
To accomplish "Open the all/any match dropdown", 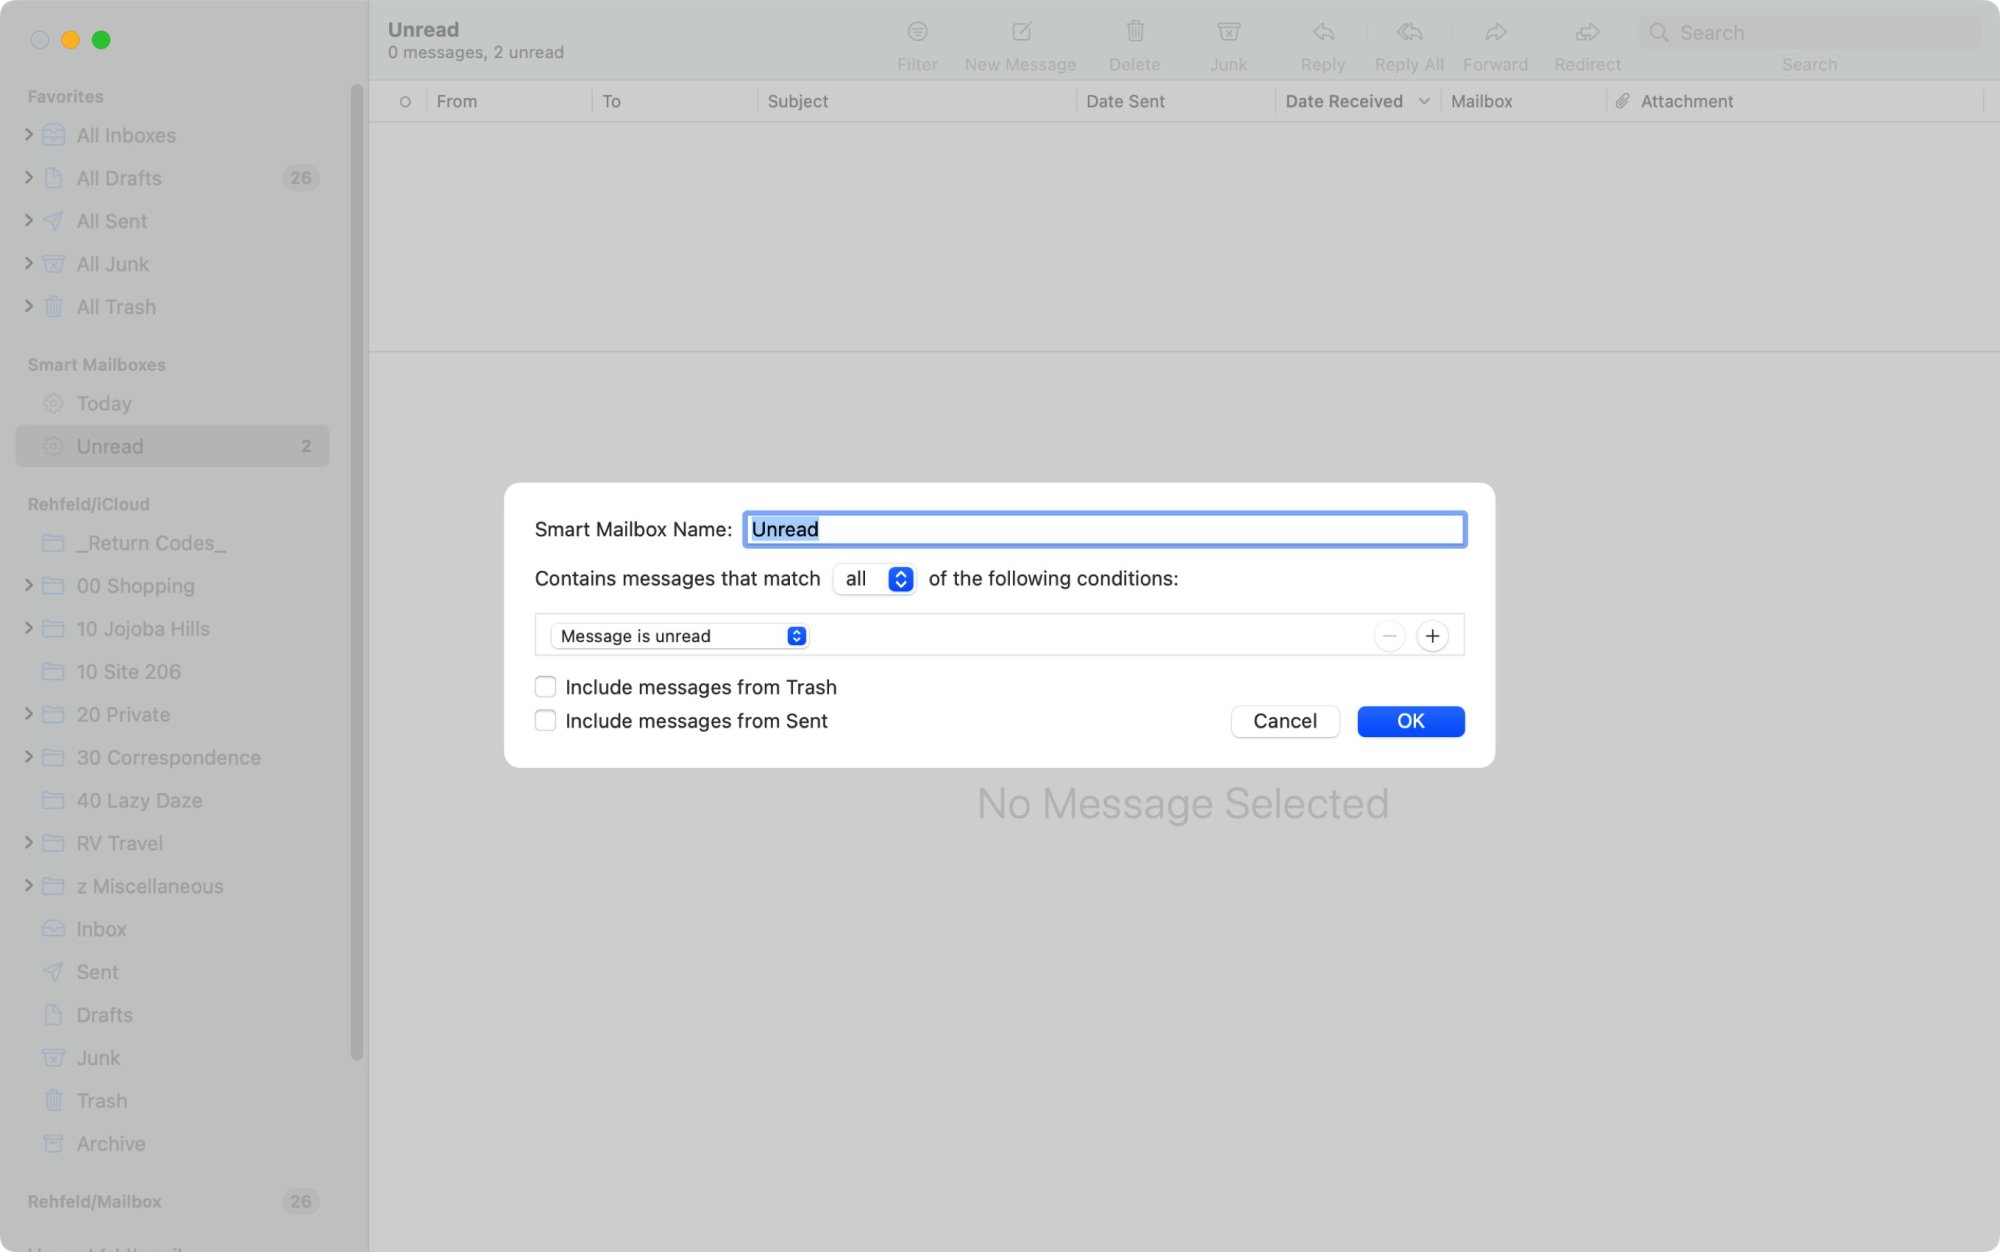I will (x=875, y=579).
